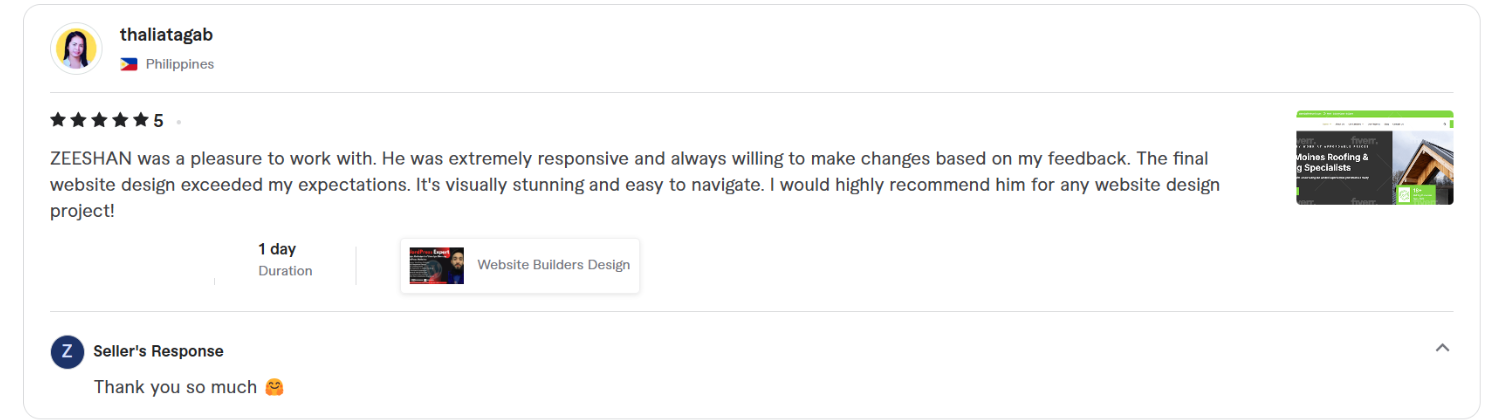Open thaliatagab's profile avatar picture
The height and width of the screenshot is (420, 1500).
click(76, 48)
